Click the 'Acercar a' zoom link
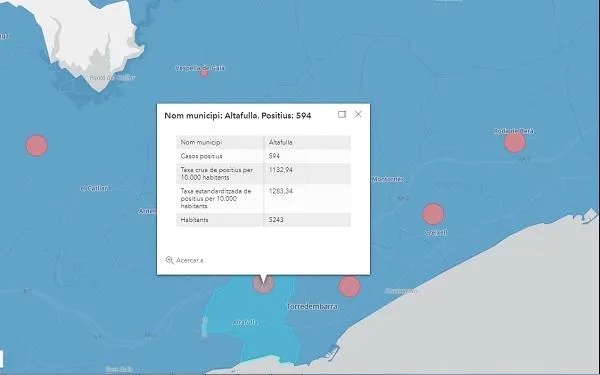The image size is (600, 375). 190,260
